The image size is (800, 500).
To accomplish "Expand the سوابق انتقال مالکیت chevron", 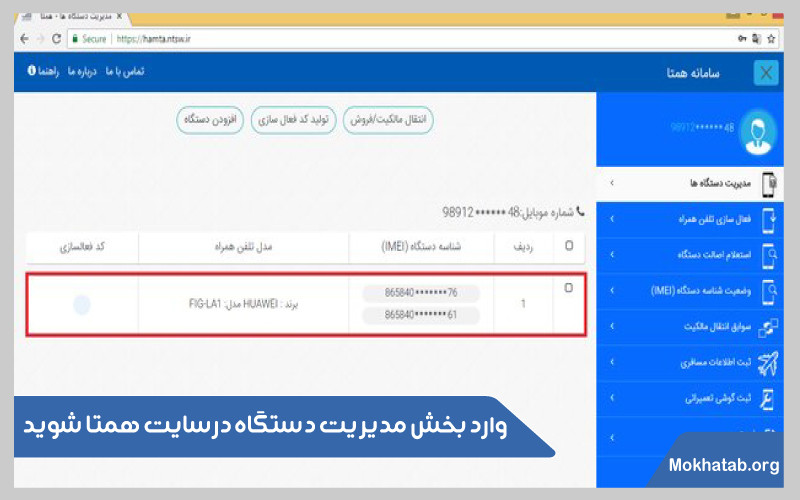I will tap(612, 326).
